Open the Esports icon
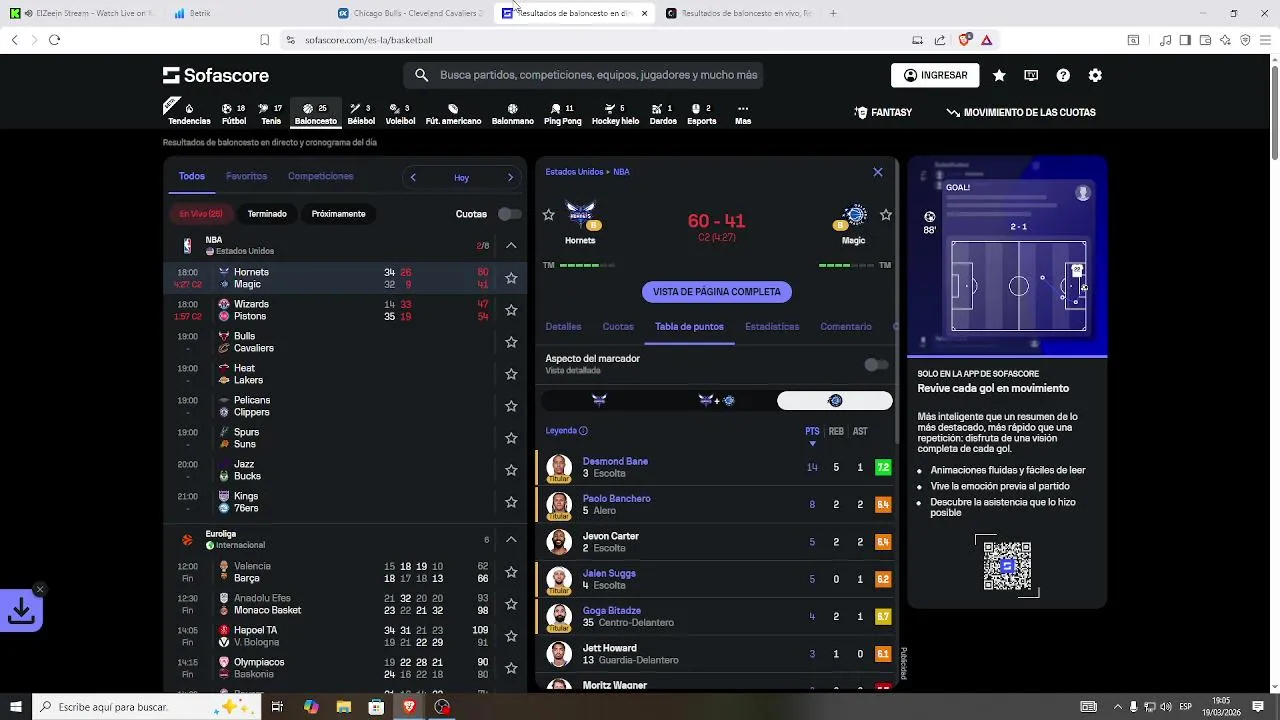Viewport: 1280px width, 720px height. [x=701, y=114]
